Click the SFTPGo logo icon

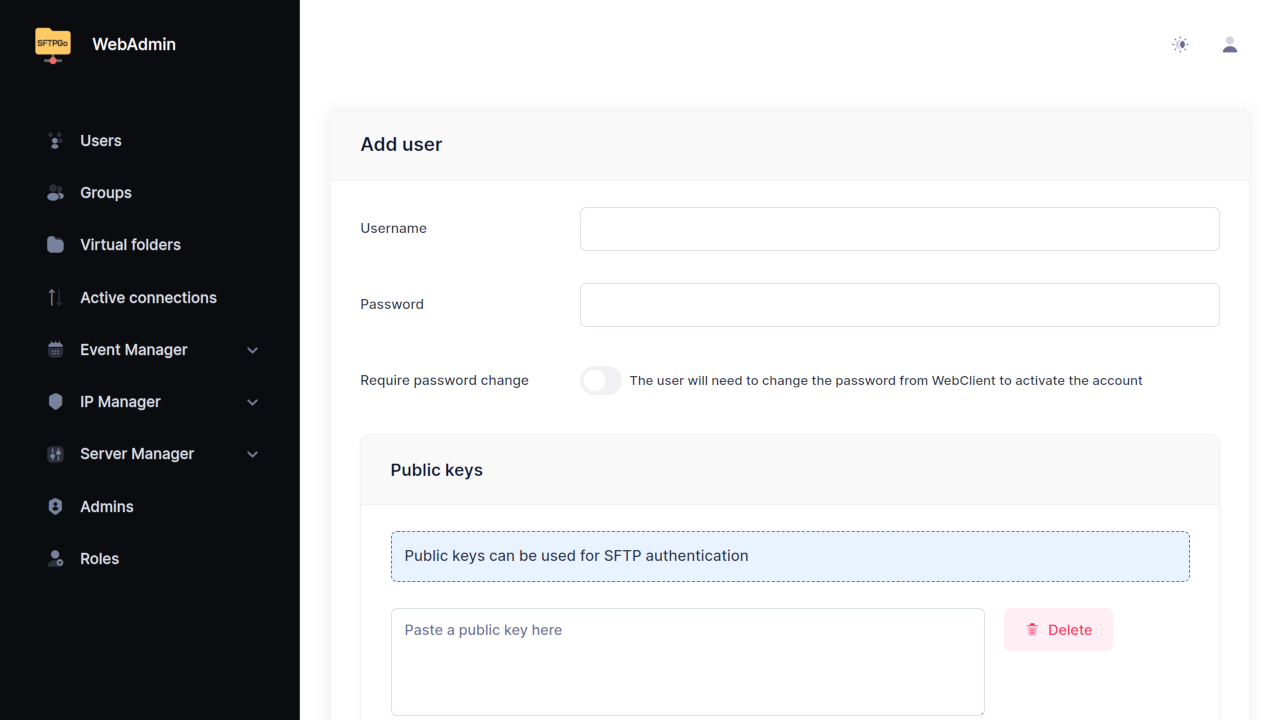[53, 44]
